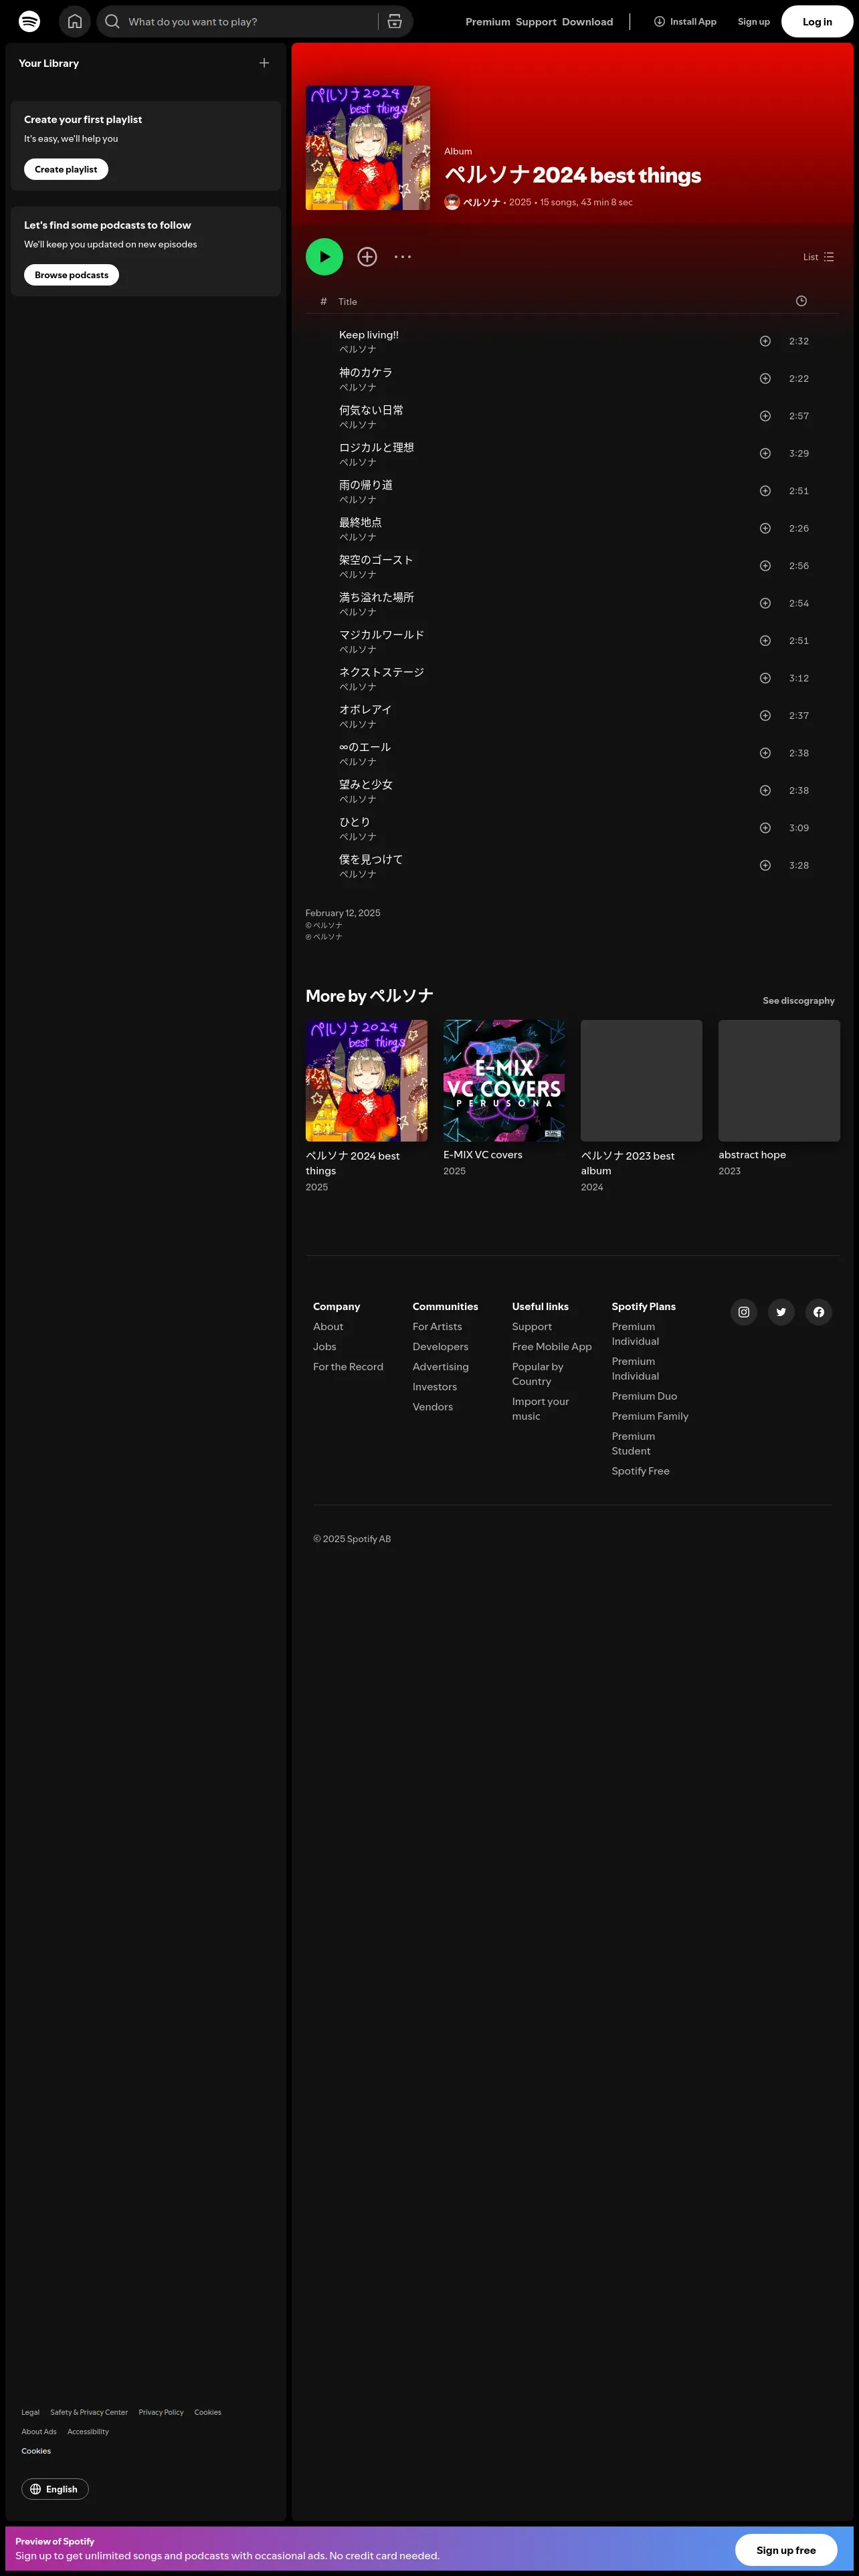This screenshot has width=859, height=2576.
Task: Add 何気ない日常 to Liked Songs
Action: click(765, 416)
